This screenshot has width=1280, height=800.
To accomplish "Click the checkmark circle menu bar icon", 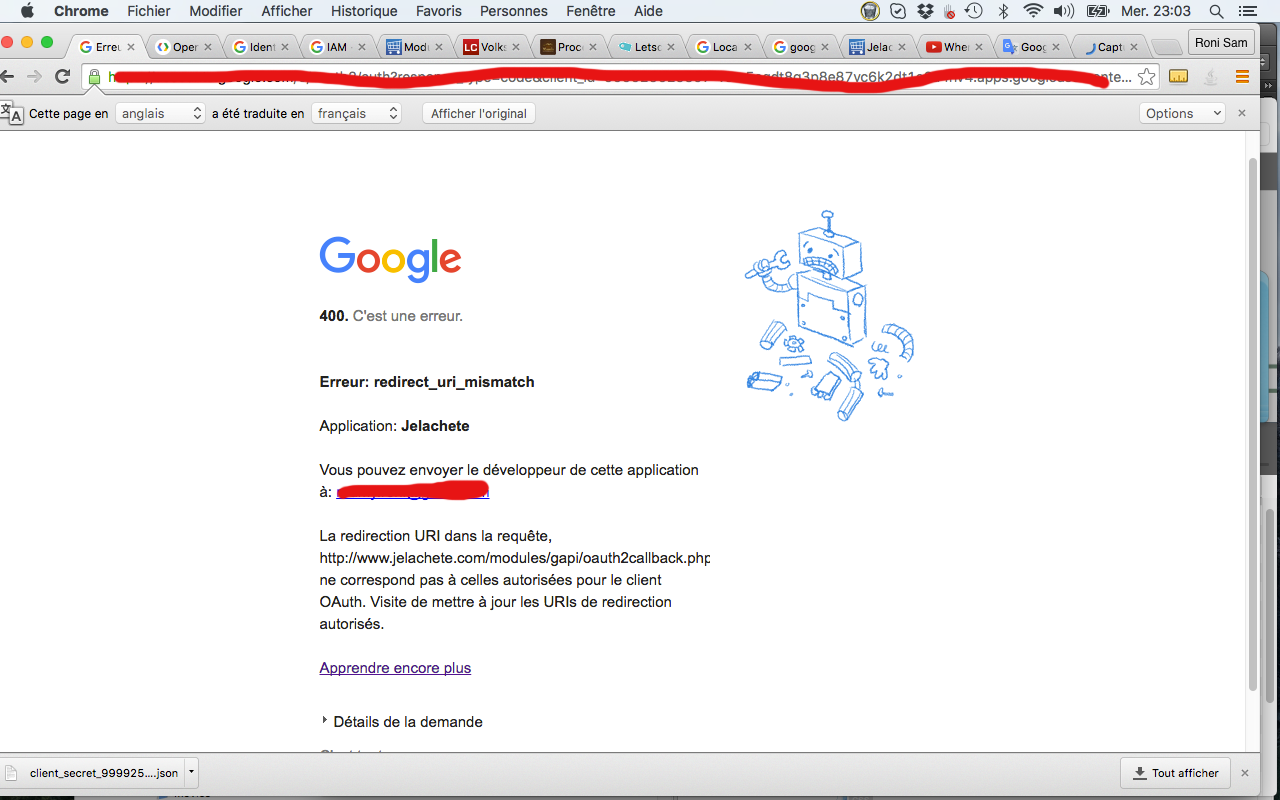I will click(898, 11).
